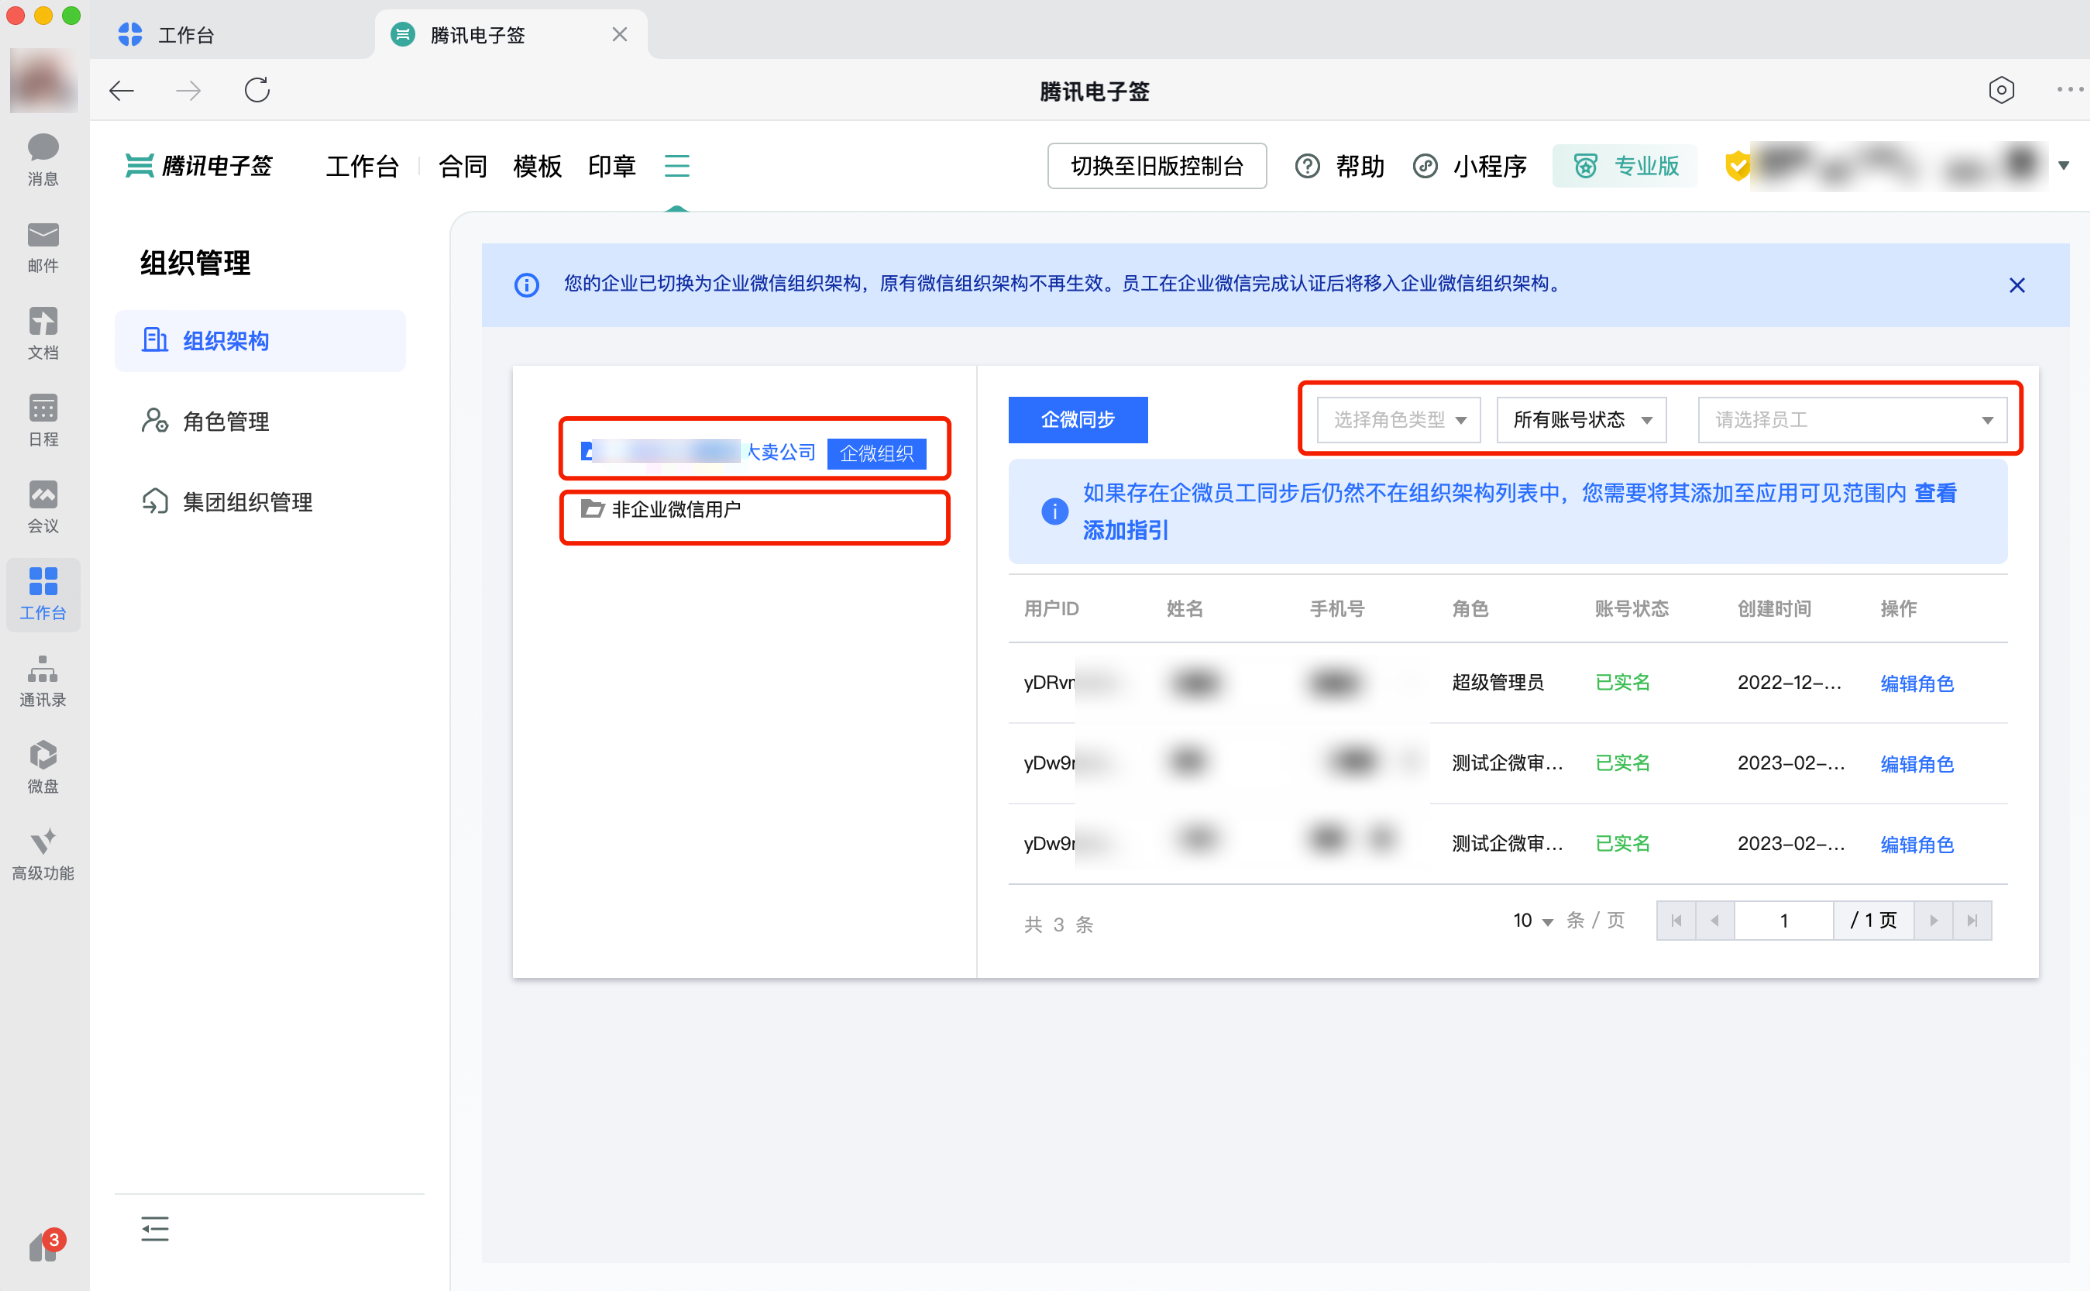
Task: Open the 10 条/页 page size dropdown
Action: (1533, 920)
